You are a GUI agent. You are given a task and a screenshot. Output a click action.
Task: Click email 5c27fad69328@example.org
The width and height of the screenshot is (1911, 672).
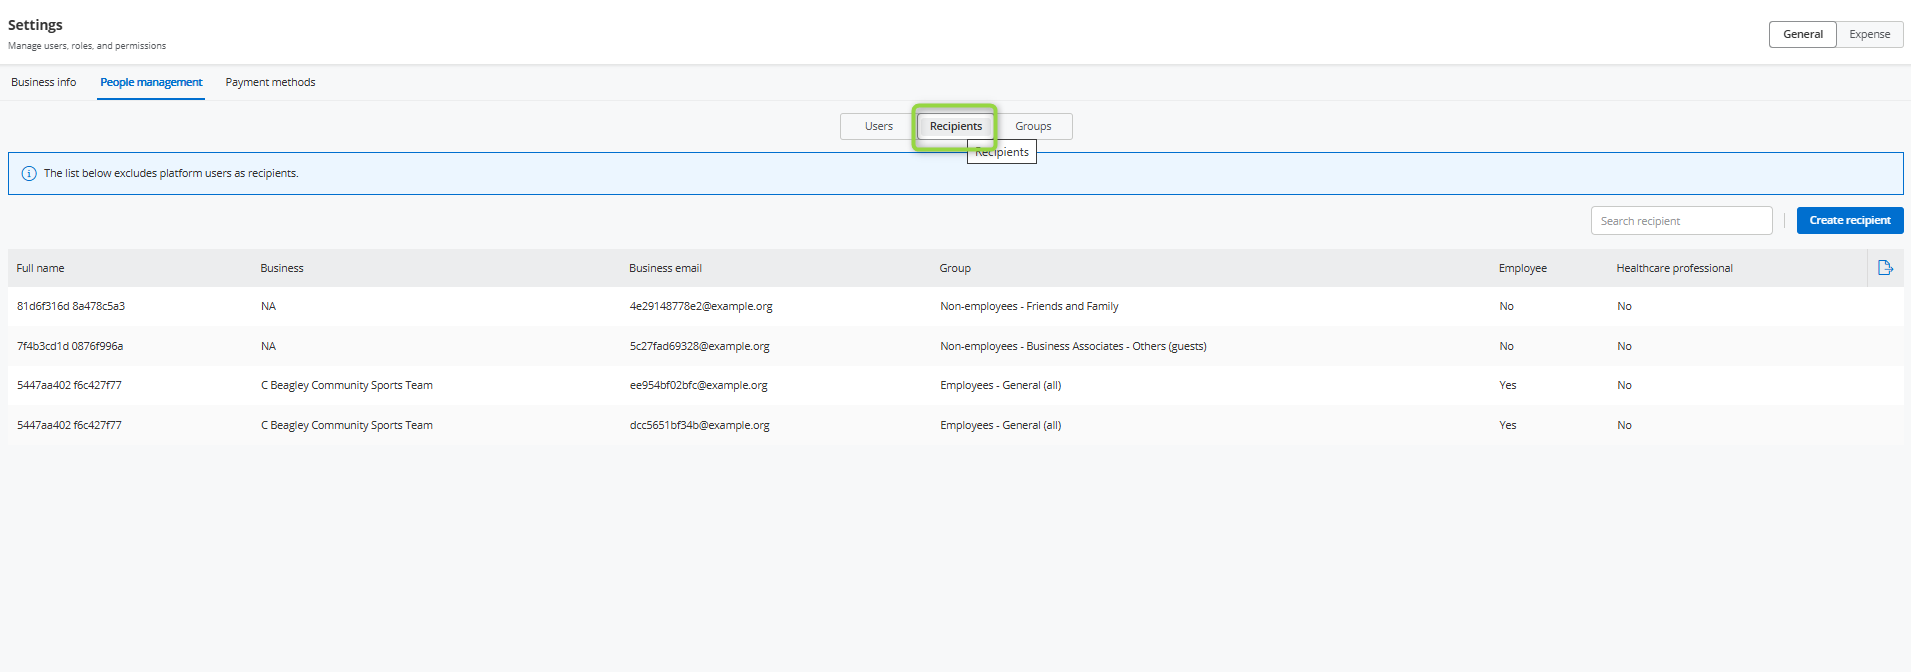699,346
